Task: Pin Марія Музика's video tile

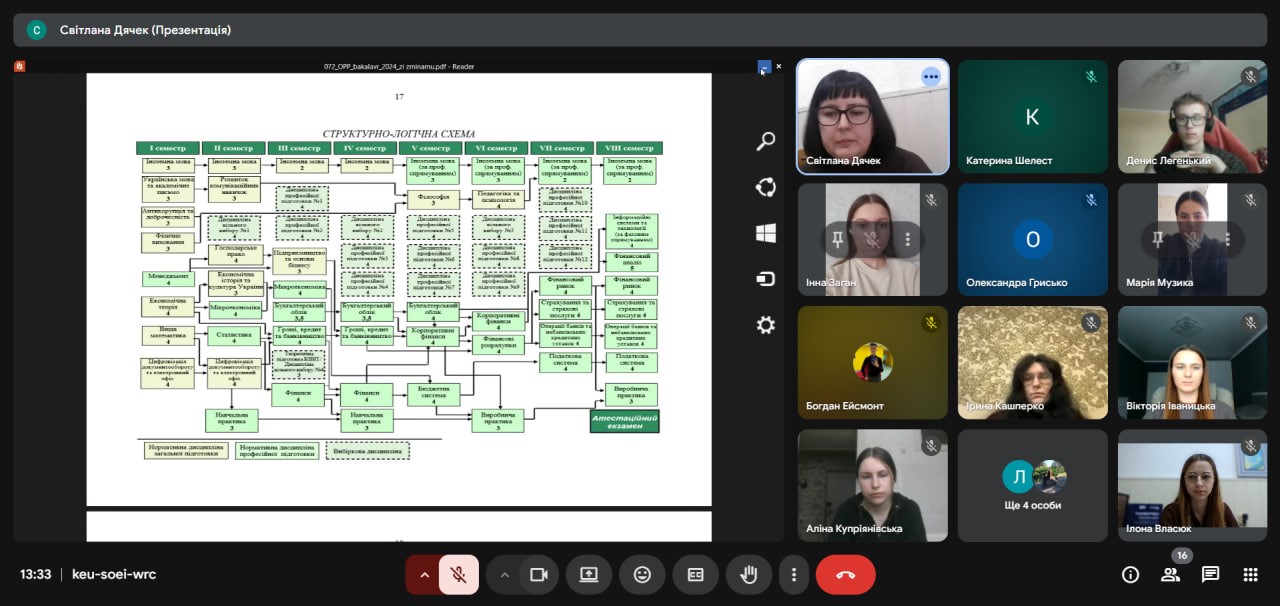Action: (x=1157, y=240)
